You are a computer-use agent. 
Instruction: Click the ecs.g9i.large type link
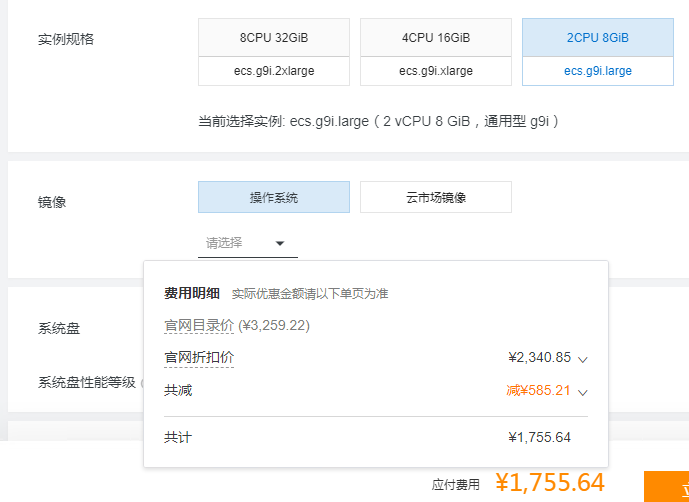(x=597, y=71)
